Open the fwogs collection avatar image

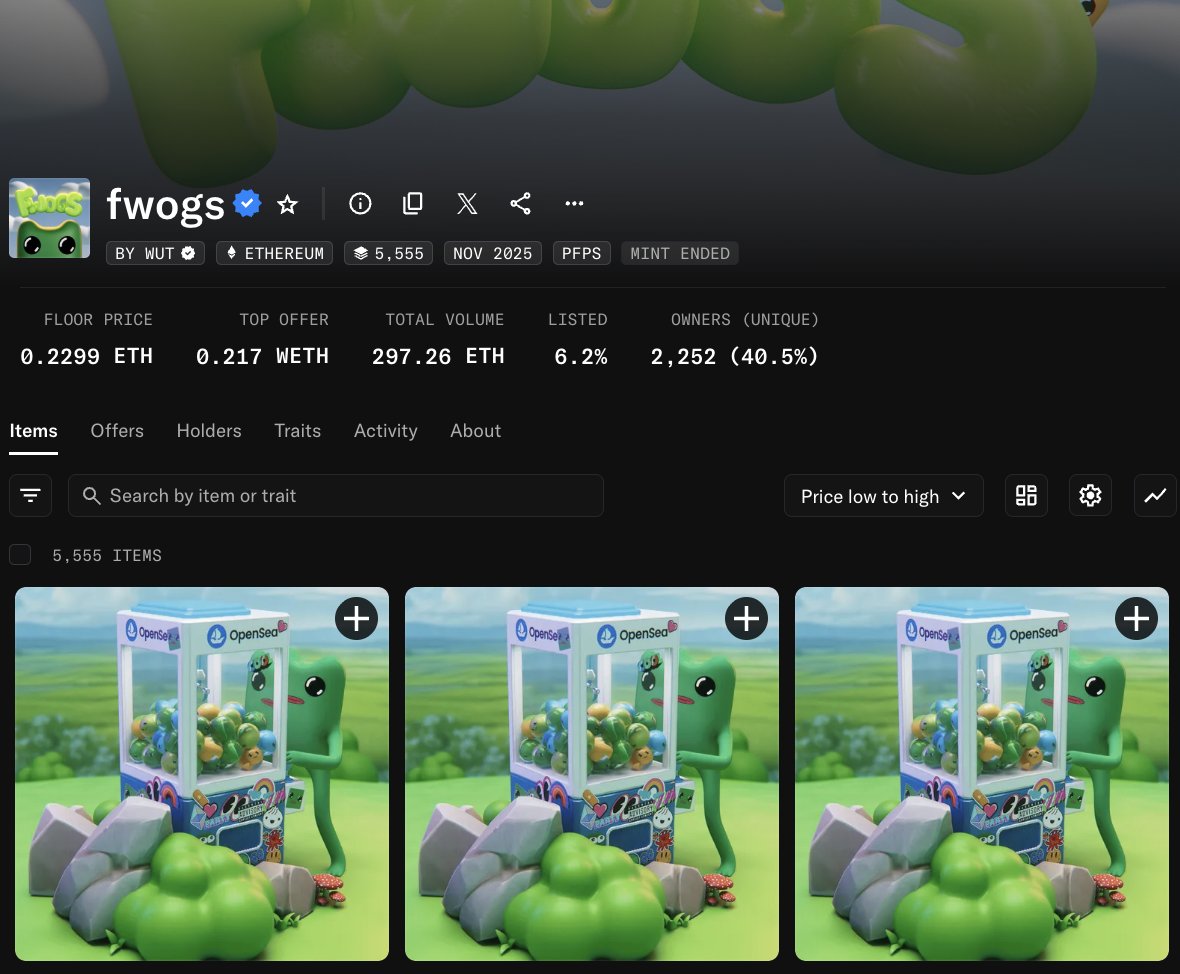pos(50,218)
